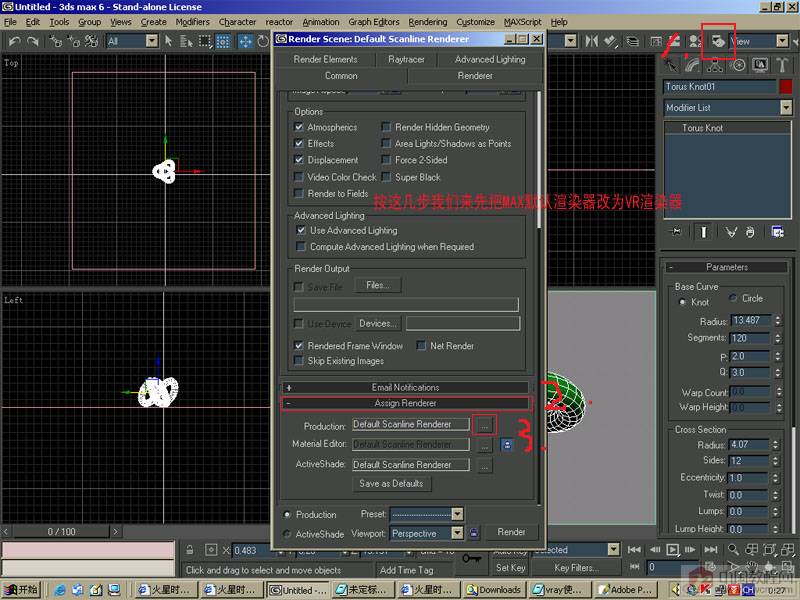
Task: Switch to the Advanced Lighting tab
Action: [x=490, y=59]
